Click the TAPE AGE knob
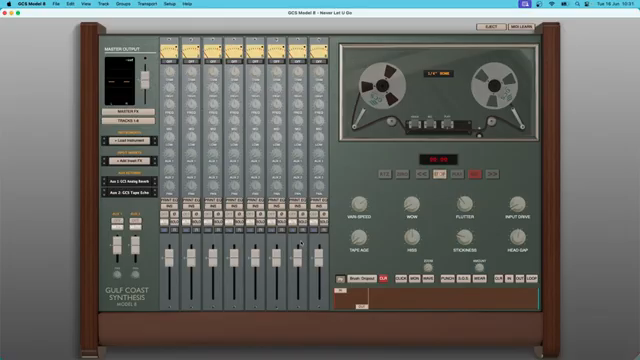This screenshot has height=360, width=640. coord(359,237)
